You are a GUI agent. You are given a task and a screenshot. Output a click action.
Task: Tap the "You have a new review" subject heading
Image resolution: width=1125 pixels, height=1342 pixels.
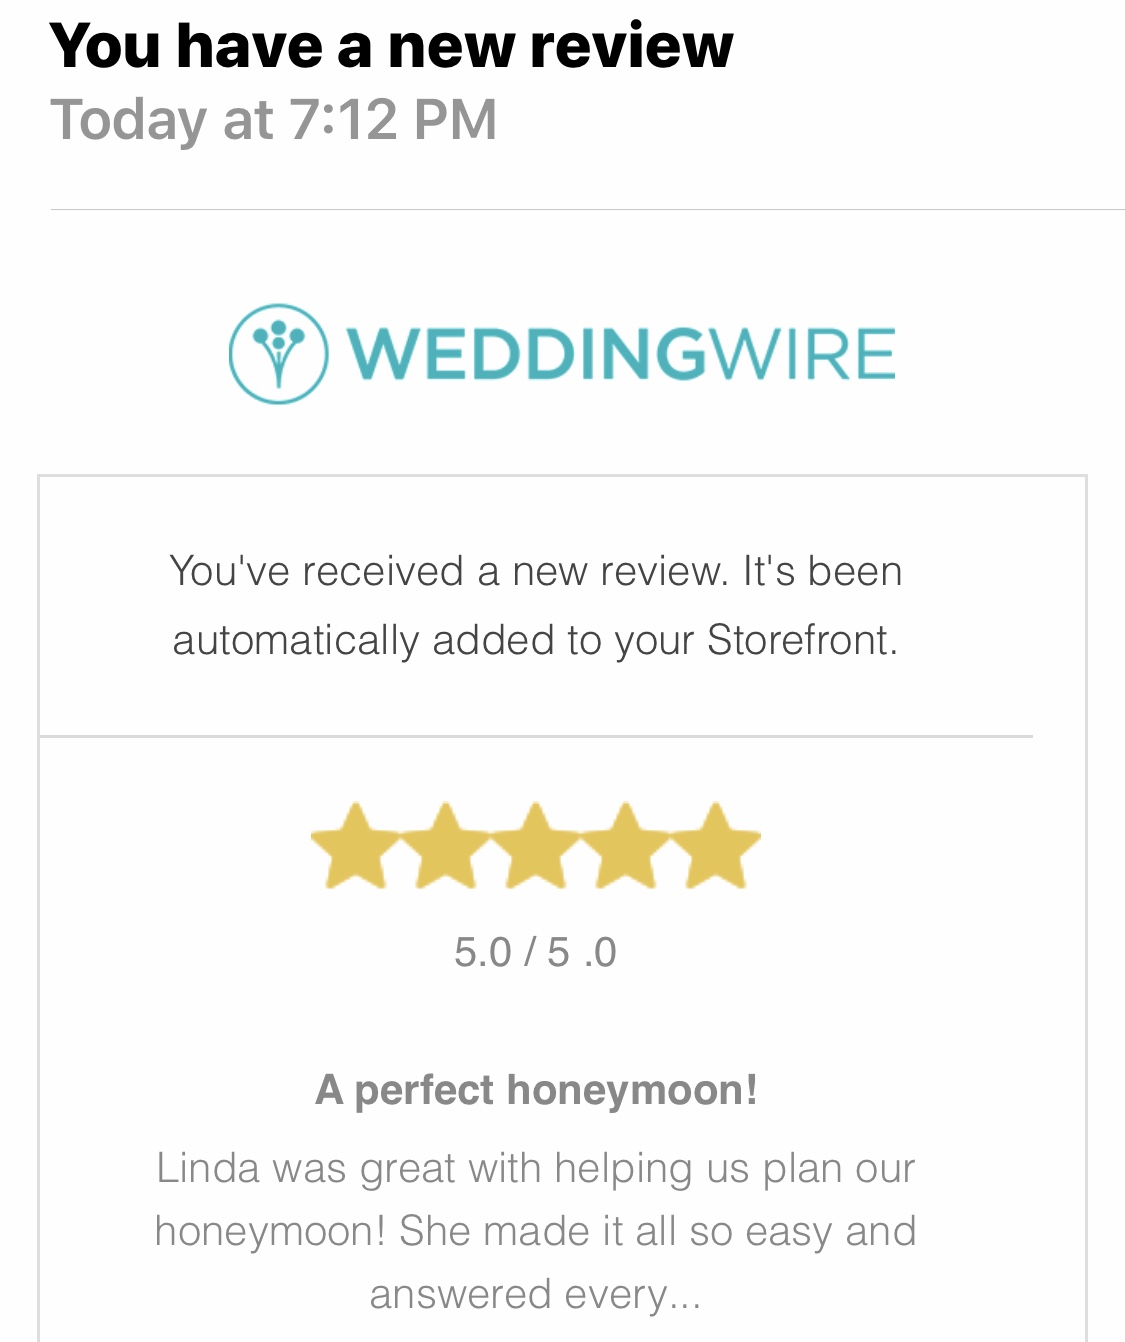[x=391, y=45]
